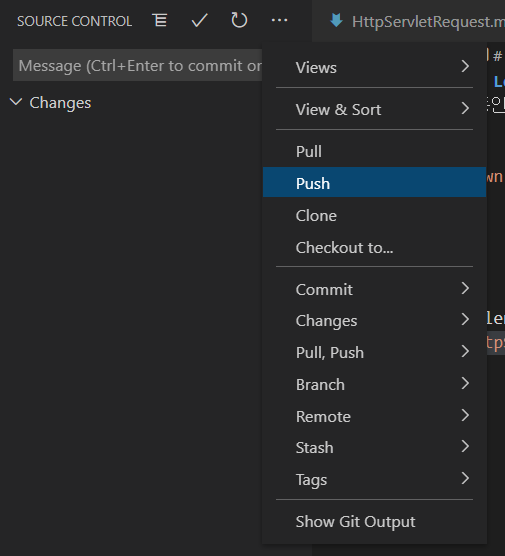The height and width of the screenshot is (556, 505).
Task: Select Push from the menu
Action: (x=374, y=182)
